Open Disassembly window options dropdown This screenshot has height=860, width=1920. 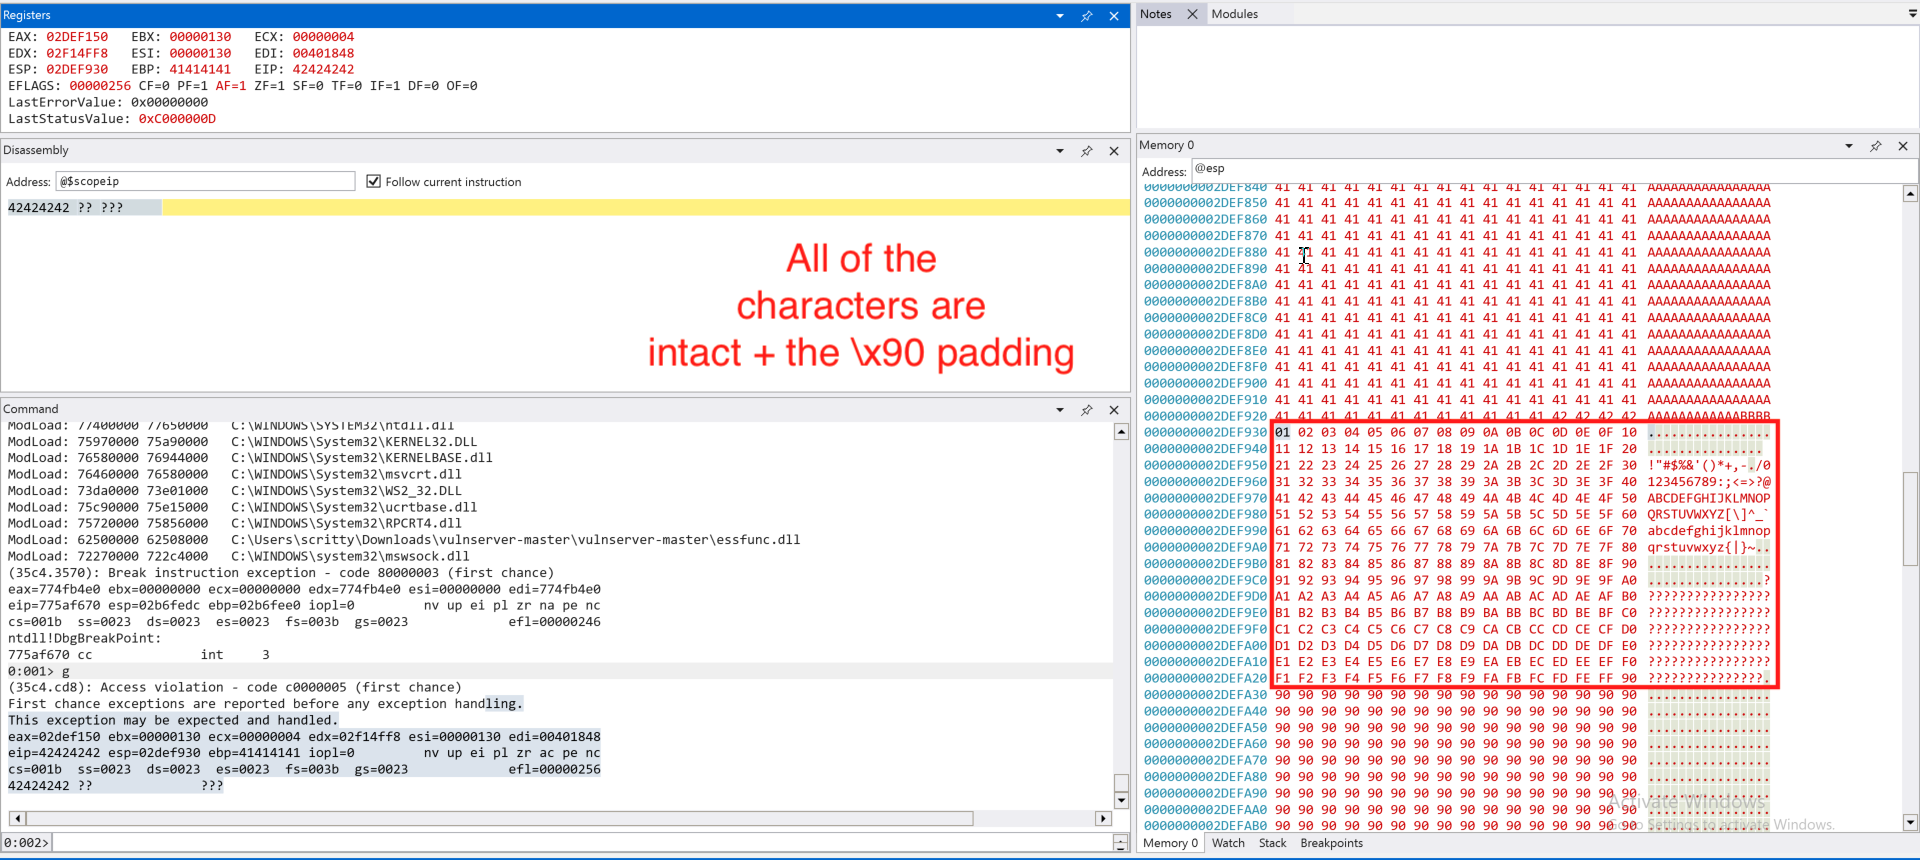(1060, 151)
